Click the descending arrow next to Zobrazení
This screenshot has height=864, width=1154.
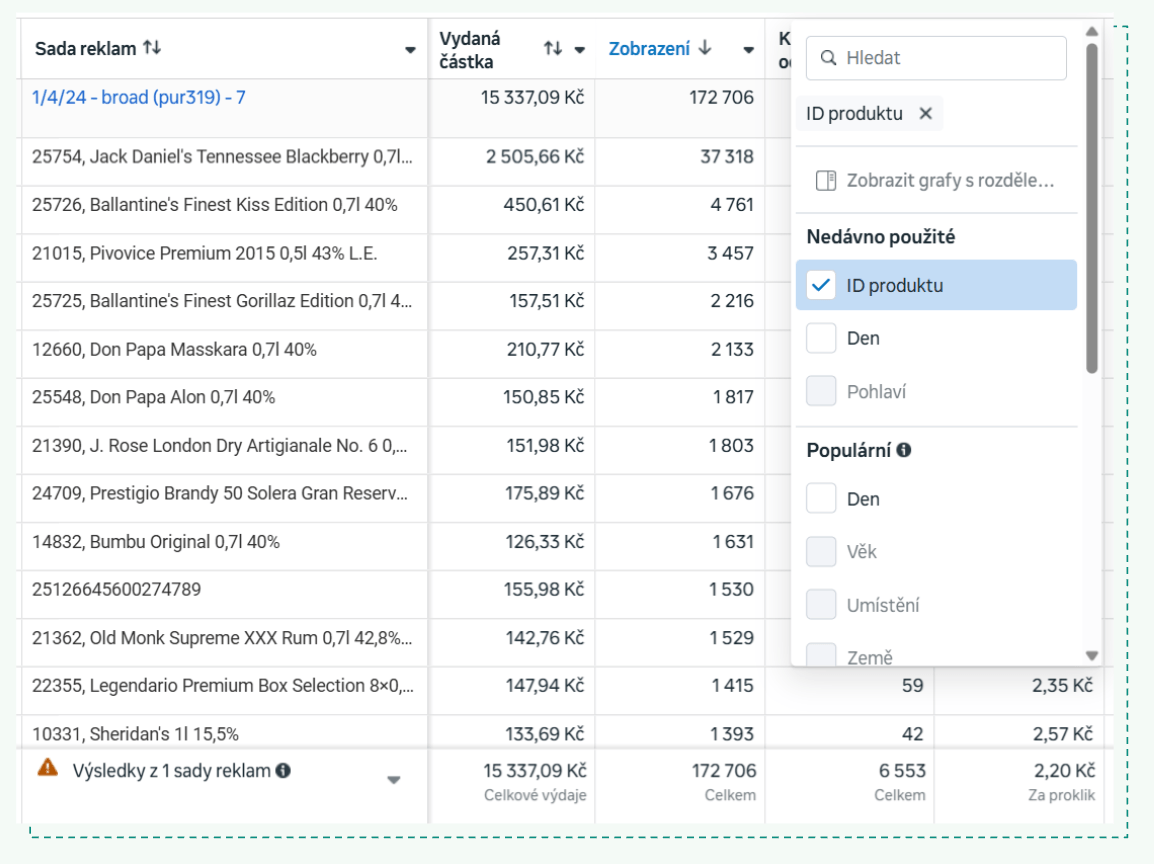tap(705, 48)
